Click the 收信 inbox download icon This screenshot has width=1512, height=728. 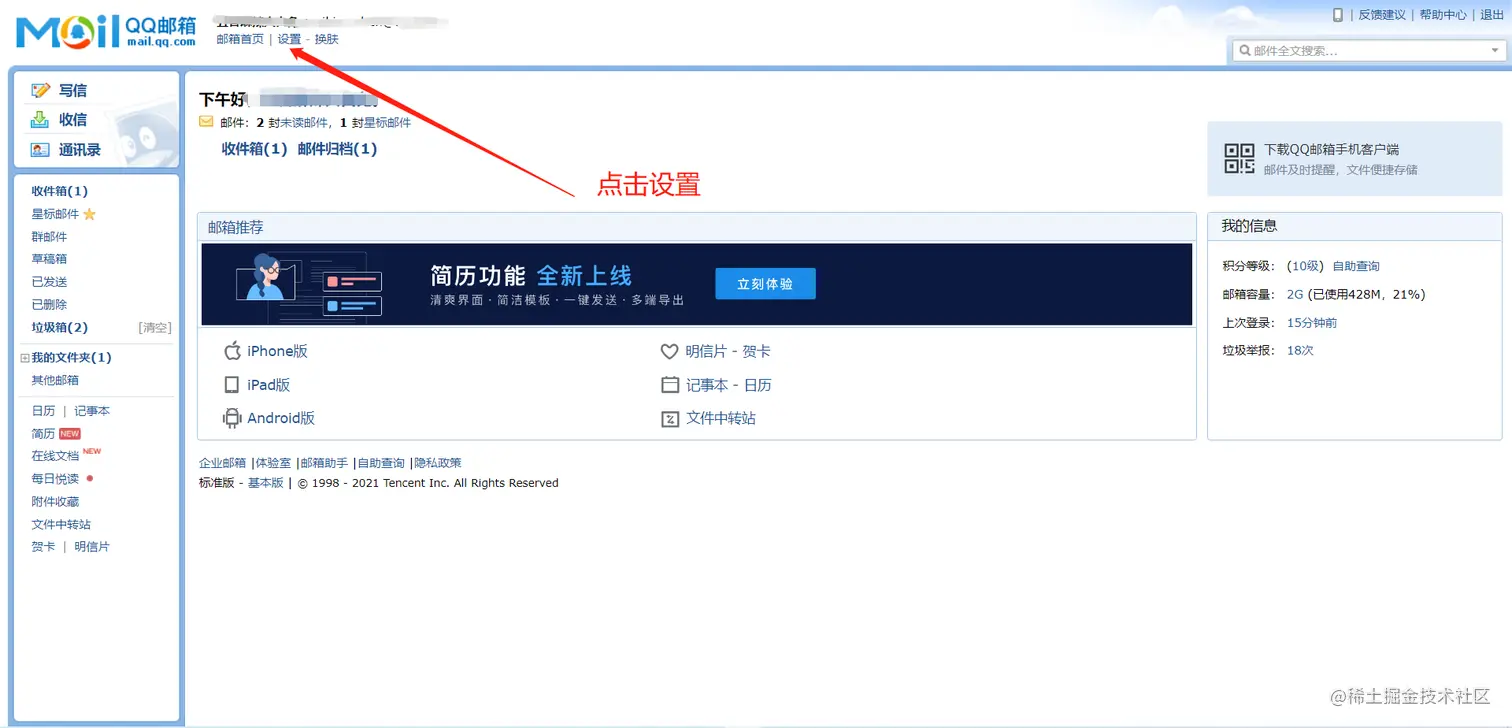pyautogui.click(x=40, y=120)
